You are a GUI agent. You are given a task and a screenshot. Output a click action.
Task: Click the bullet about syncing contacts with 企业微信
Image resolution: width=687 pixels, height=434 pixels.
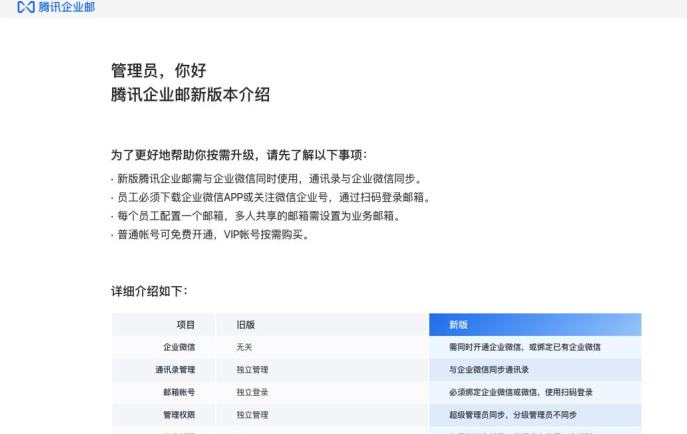click(x=264, y=179)
